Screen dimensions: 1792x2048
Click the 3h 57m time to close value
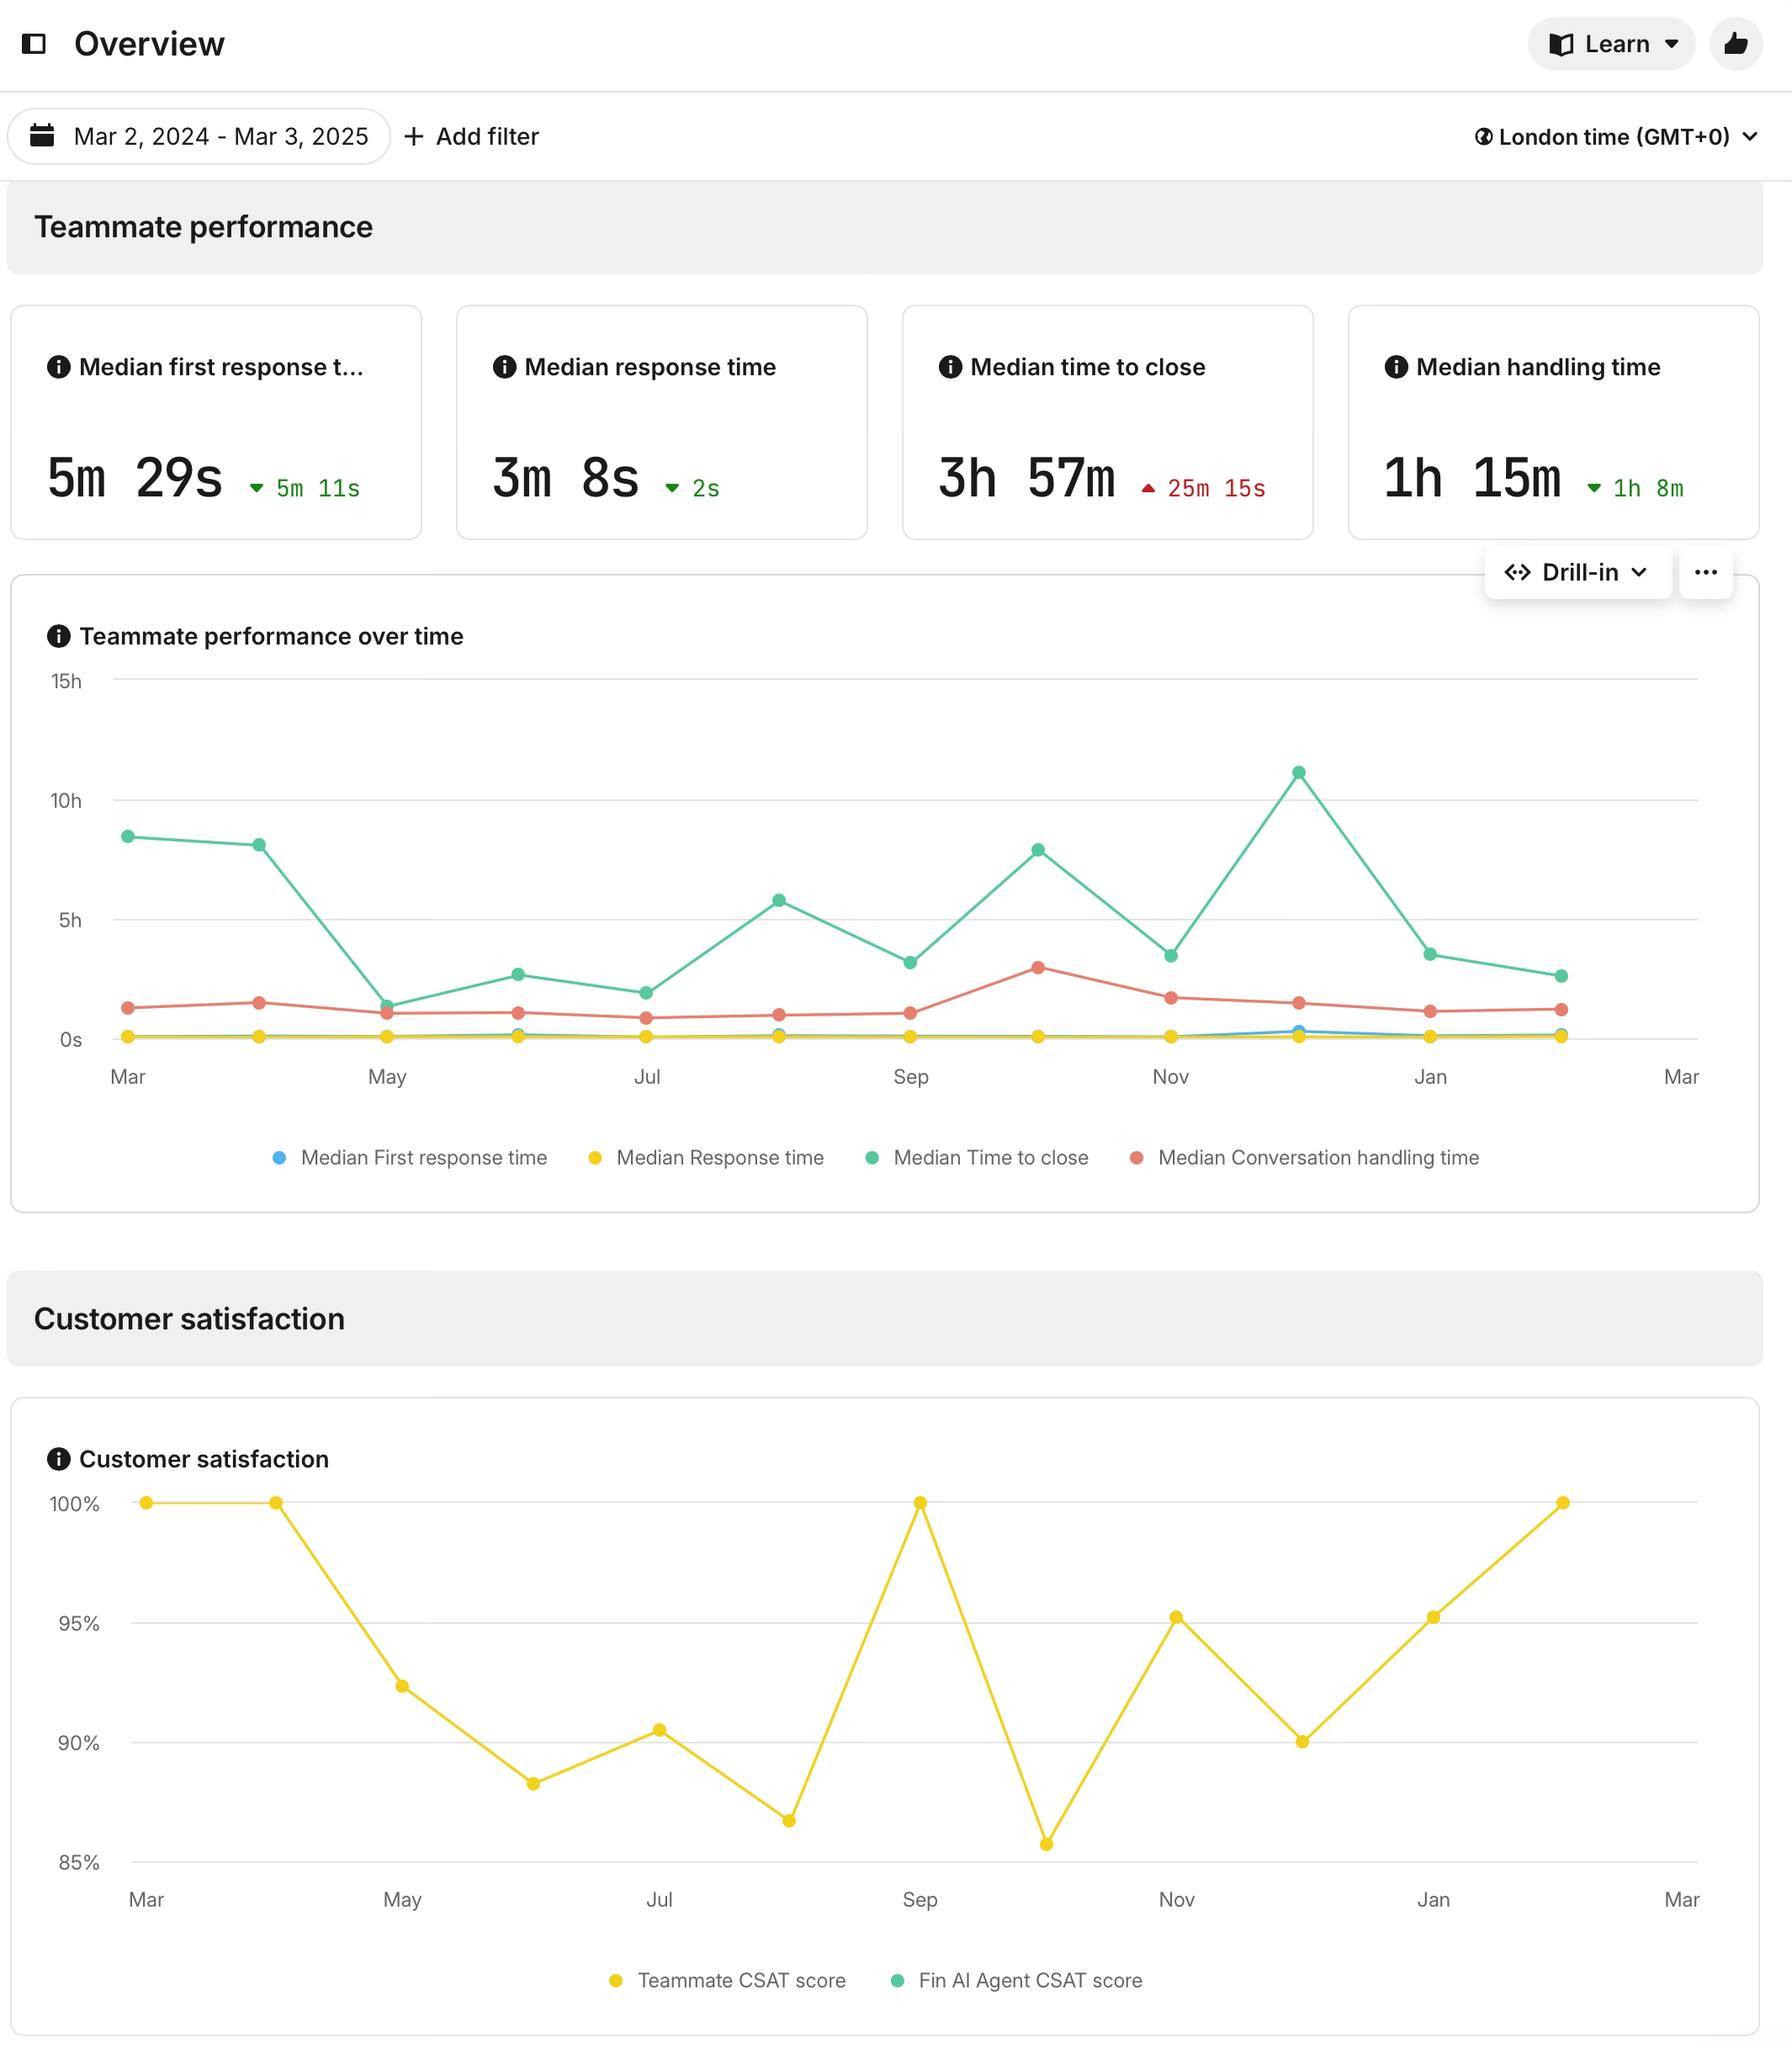pyautogui.click(x=1026, y=478)
